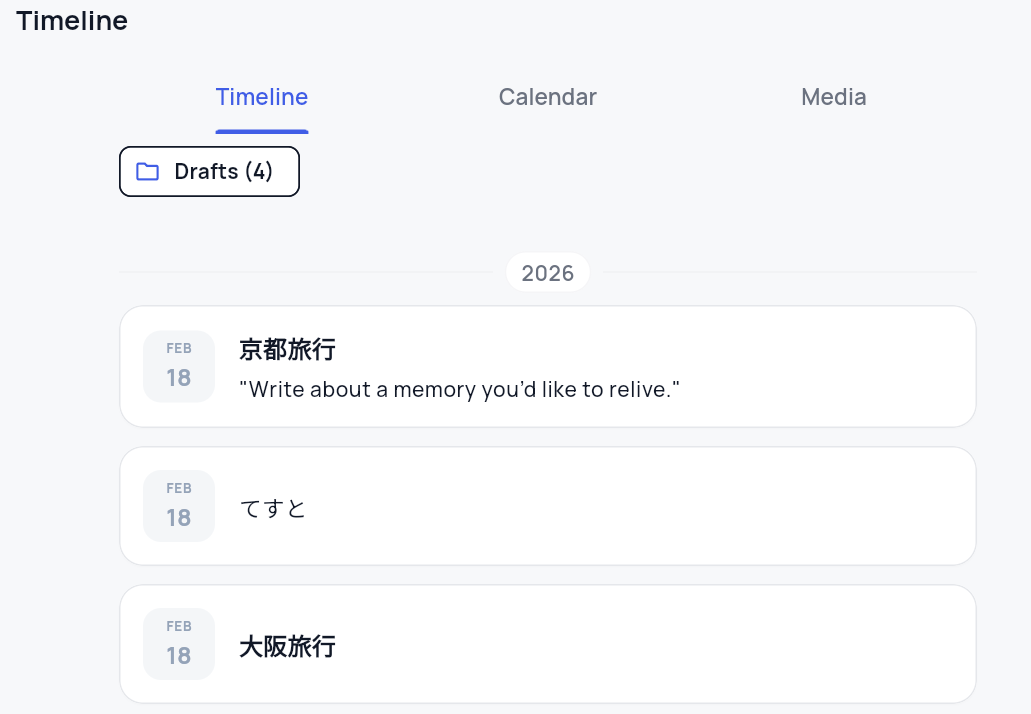1031x714 pixels.
Task: Click the day number 18 on 京都旅行 badge
Action: point(179,378)
